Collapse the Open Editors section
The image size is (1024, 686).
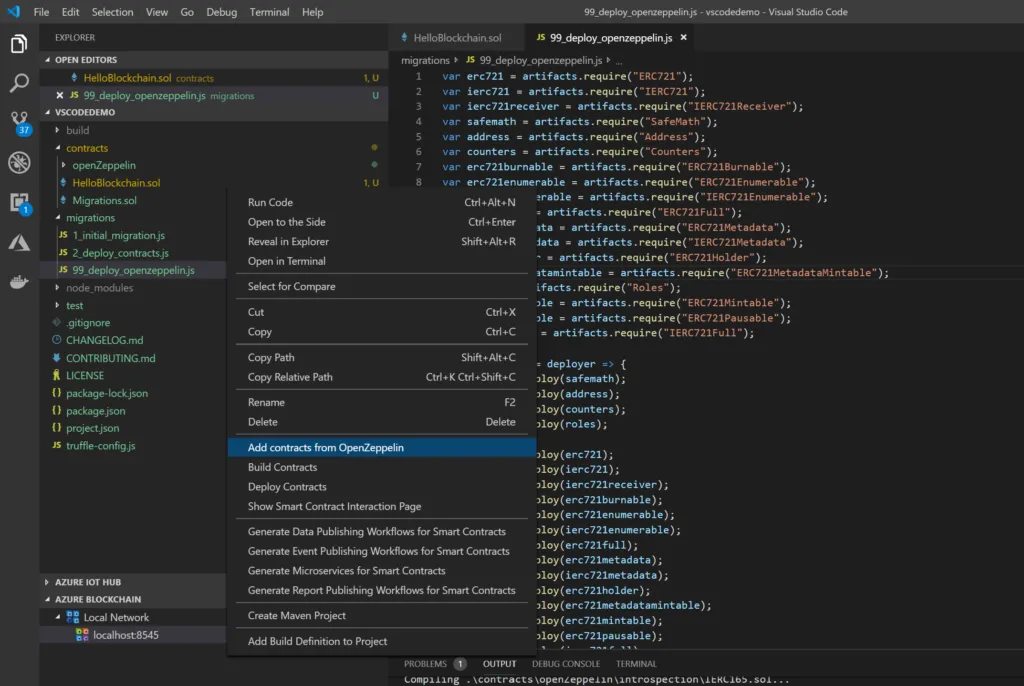tap(48, 59)
